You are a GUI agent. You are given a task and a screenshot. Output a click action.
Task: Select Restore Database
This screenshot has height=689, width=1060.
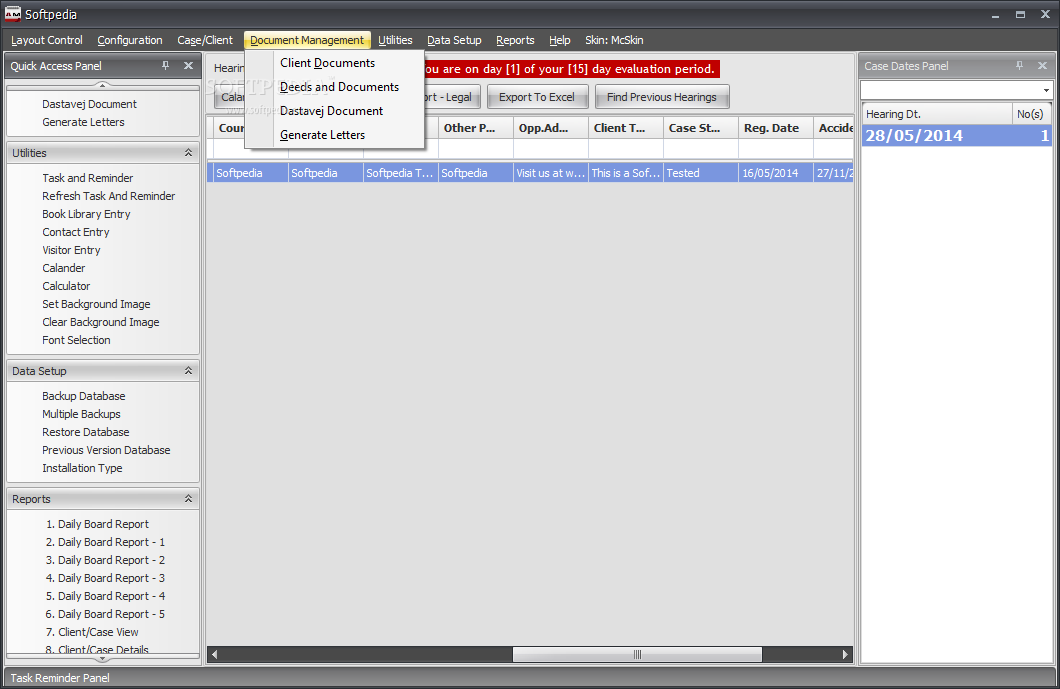86,432
